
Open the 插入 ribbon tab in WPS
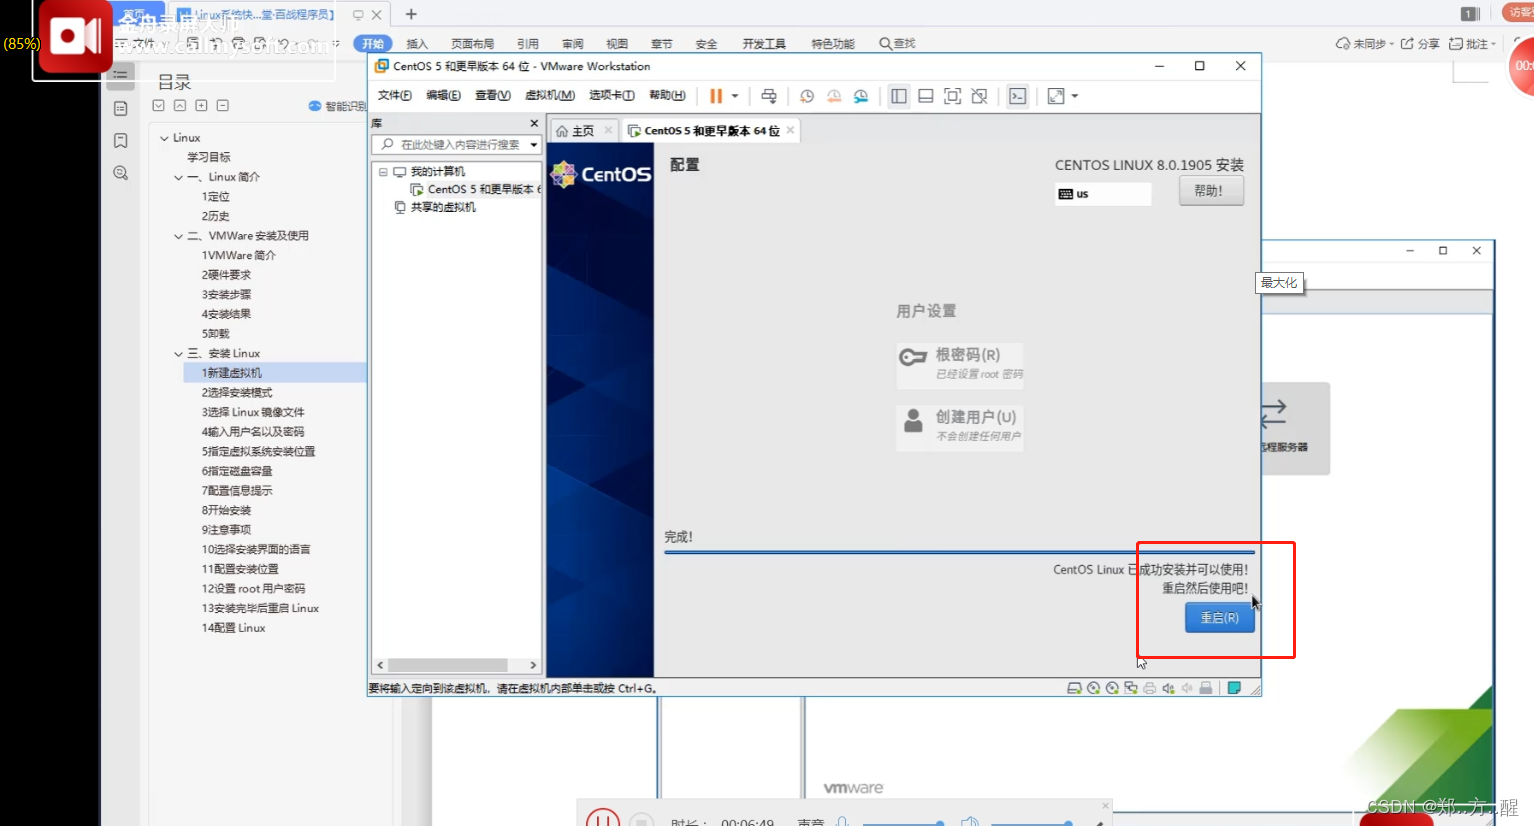point(417,44)
